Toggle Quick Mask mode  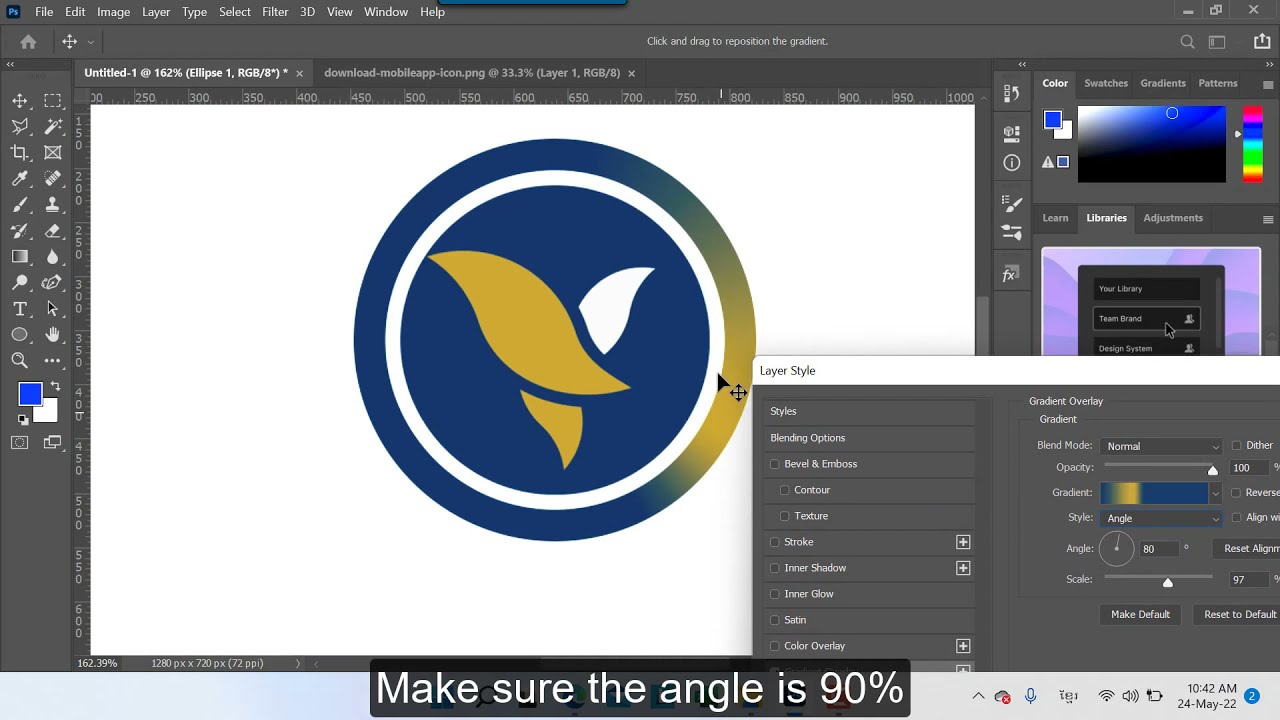point(20,442)
